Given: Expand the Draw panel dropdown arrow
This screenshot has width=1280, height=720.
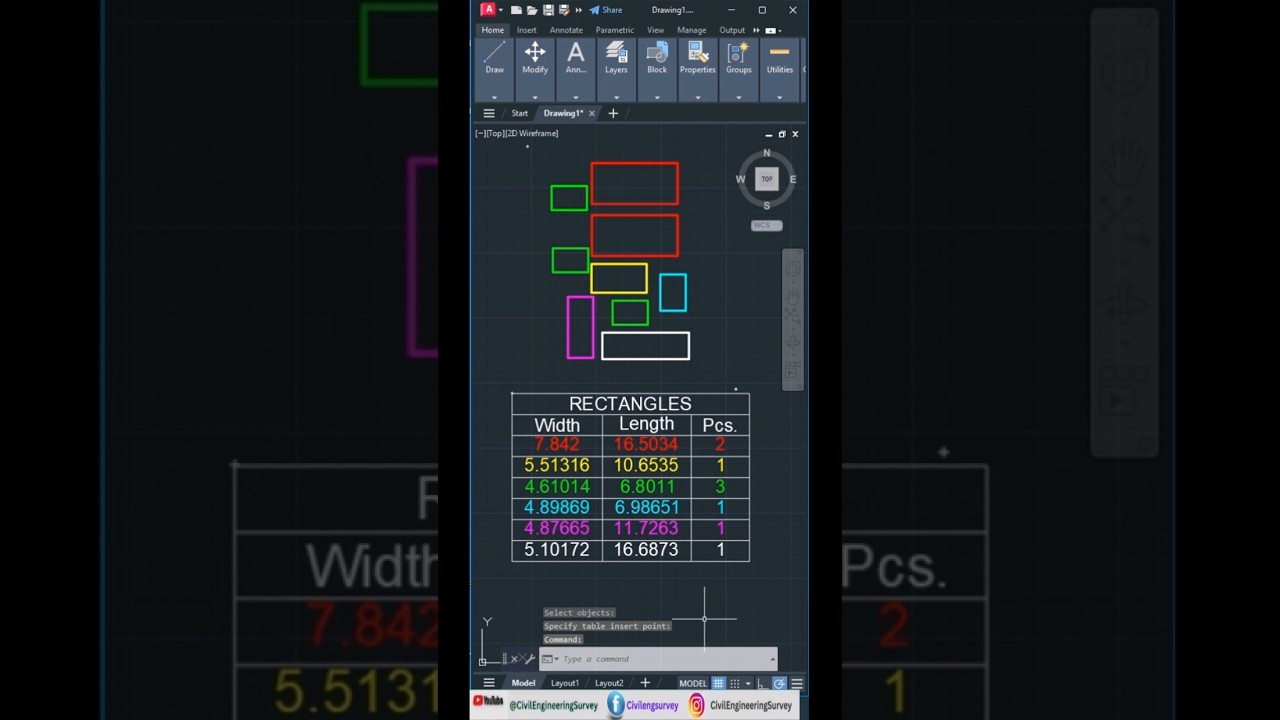Looking at the screenshot, I should pyautogui.click(x=494, y=97).
